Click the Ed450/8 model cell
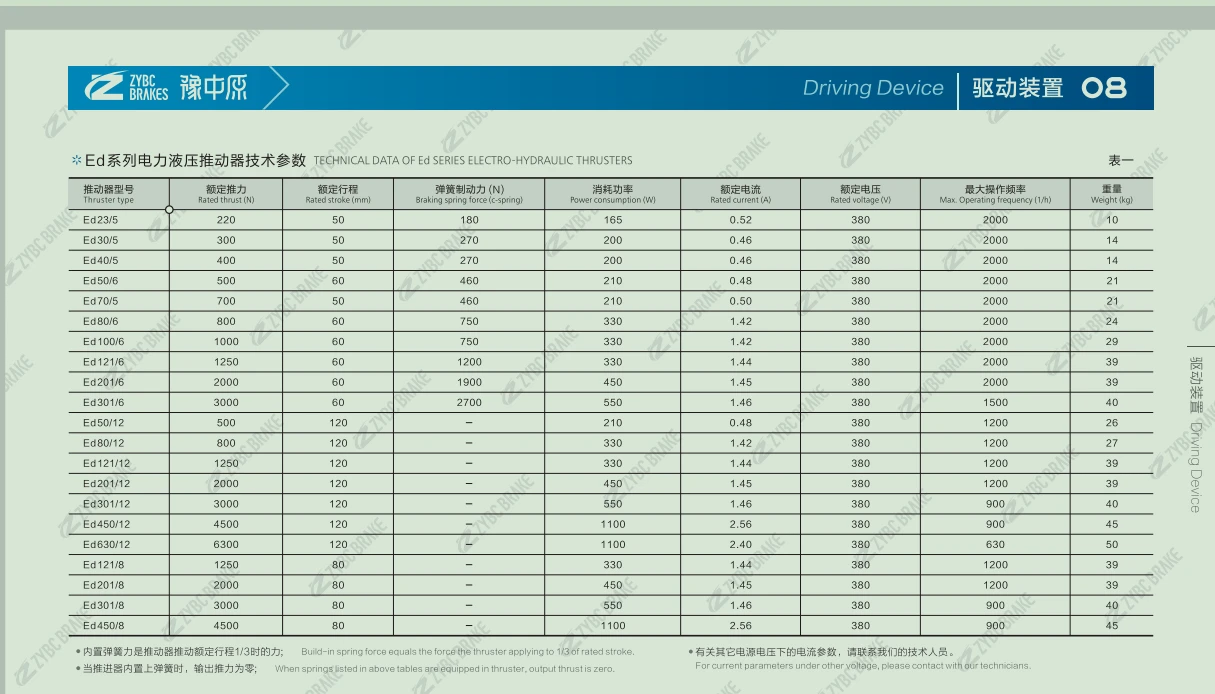 point(103,626)
